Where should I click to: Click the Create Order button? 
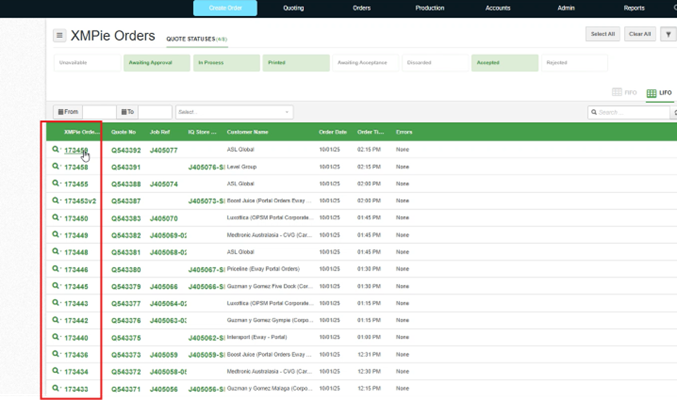tap(225, 8)
